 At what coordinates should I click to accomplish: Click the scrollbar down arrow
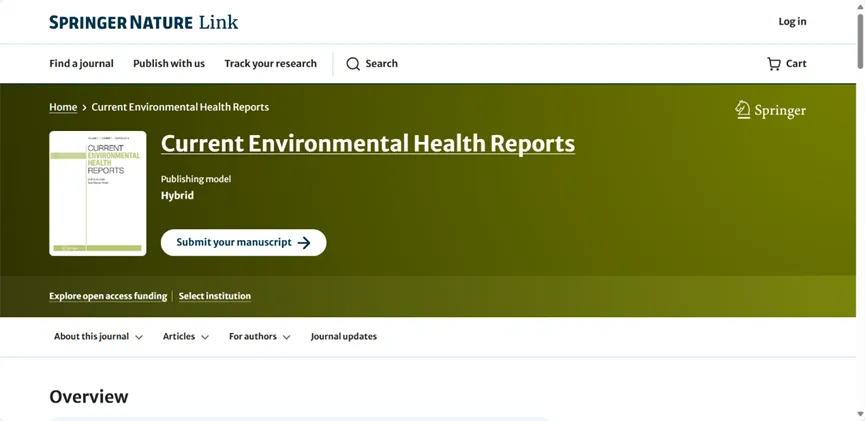click(x=860, y=414)
